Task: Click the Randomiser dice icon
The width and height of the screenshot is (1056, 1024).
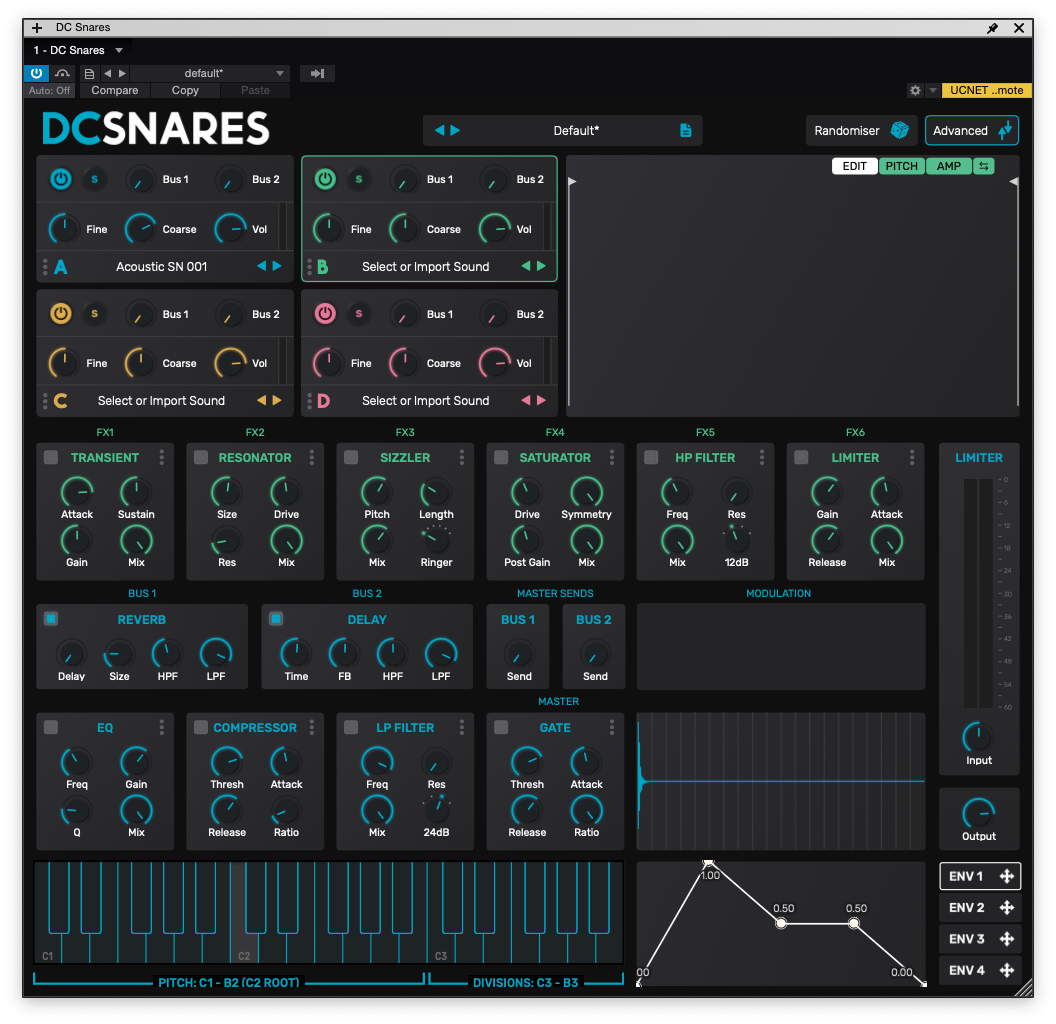Action: (x=900, y=130)
